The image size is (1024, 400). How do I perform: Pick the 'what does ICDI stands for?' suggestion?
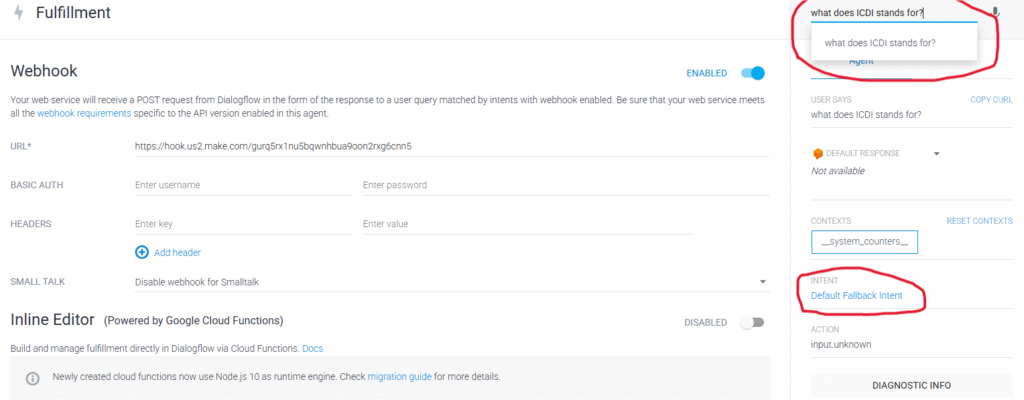tap(880, 43)
